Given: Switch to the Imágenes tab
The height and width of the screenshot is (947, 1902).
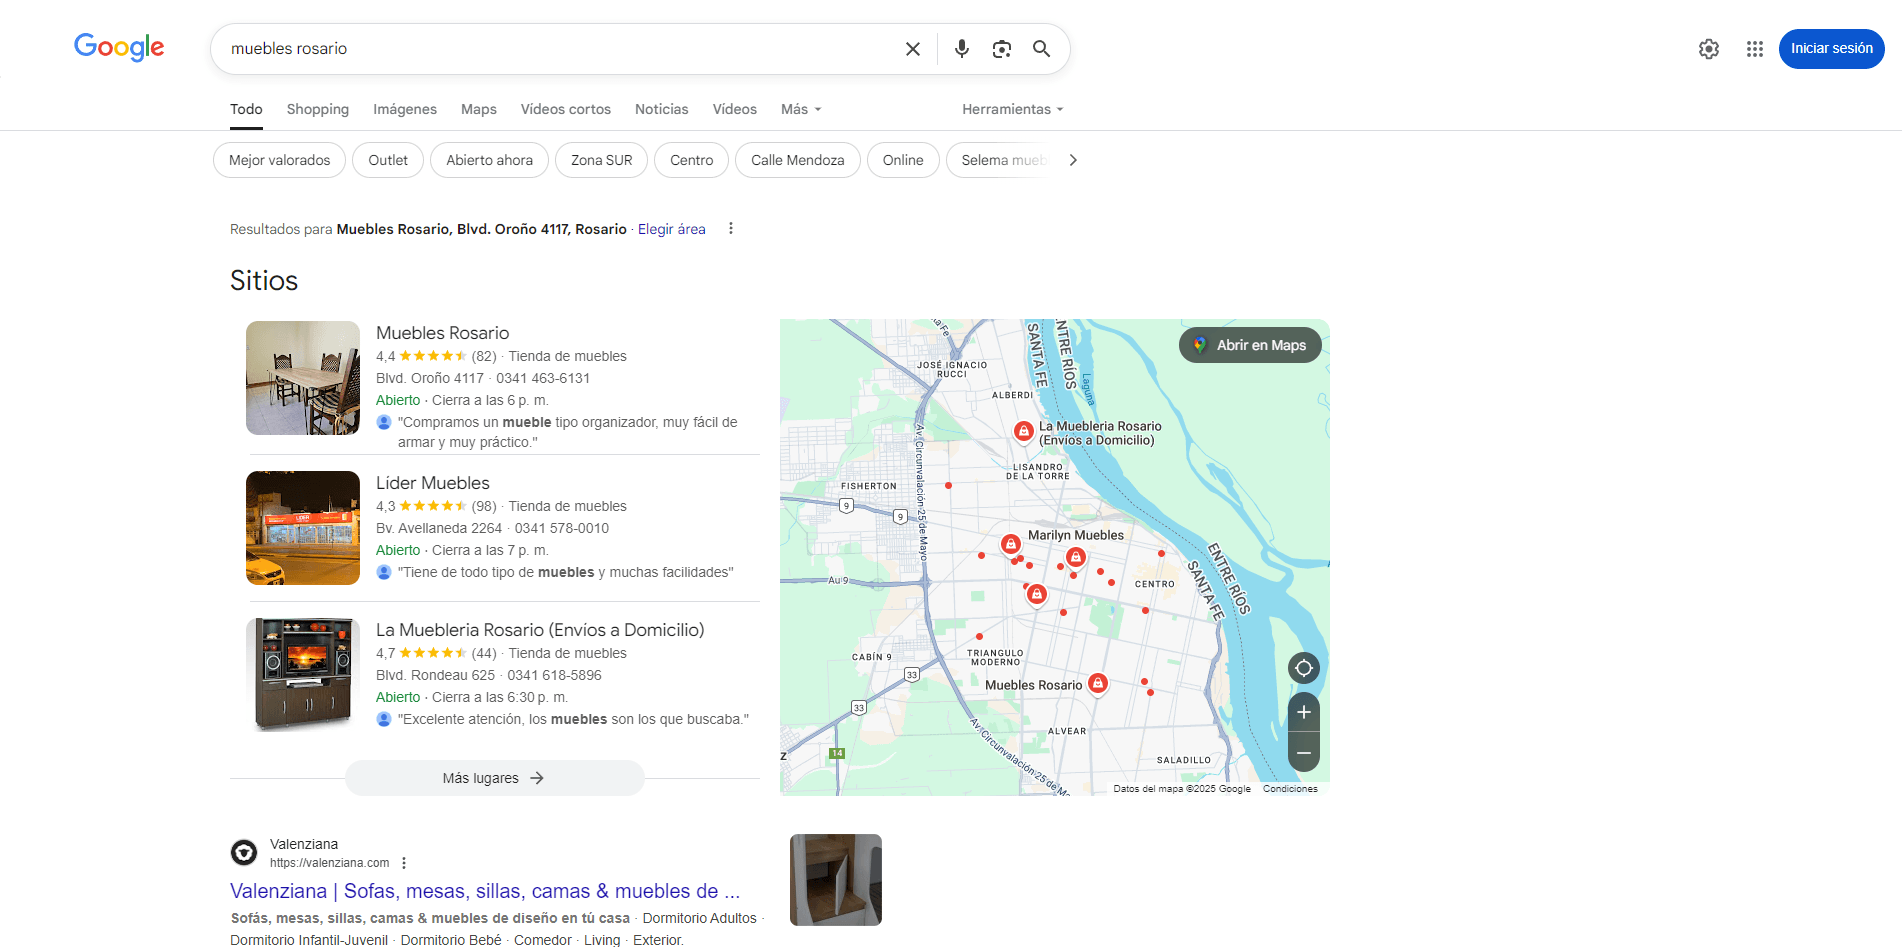Looking at the screenshot, I should click(x=405, y=109).
